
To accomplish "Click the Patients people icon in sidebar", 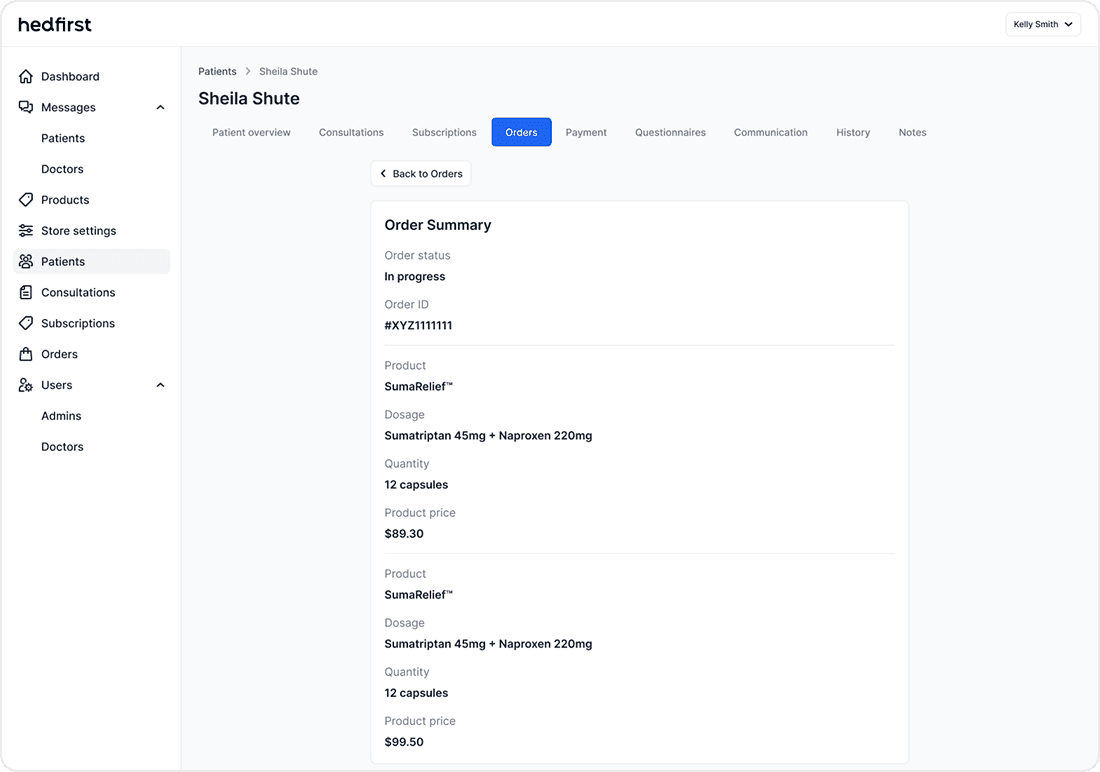I will point(26,262).
